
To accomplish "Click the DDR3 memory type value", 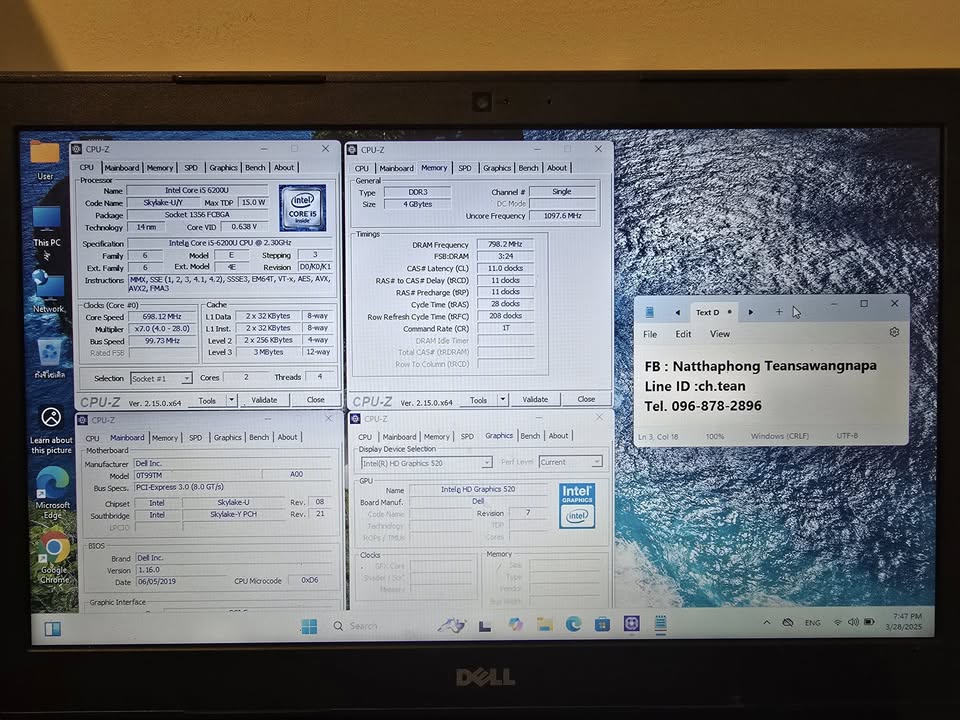I will pyautogui.click(x=418, y=192).
